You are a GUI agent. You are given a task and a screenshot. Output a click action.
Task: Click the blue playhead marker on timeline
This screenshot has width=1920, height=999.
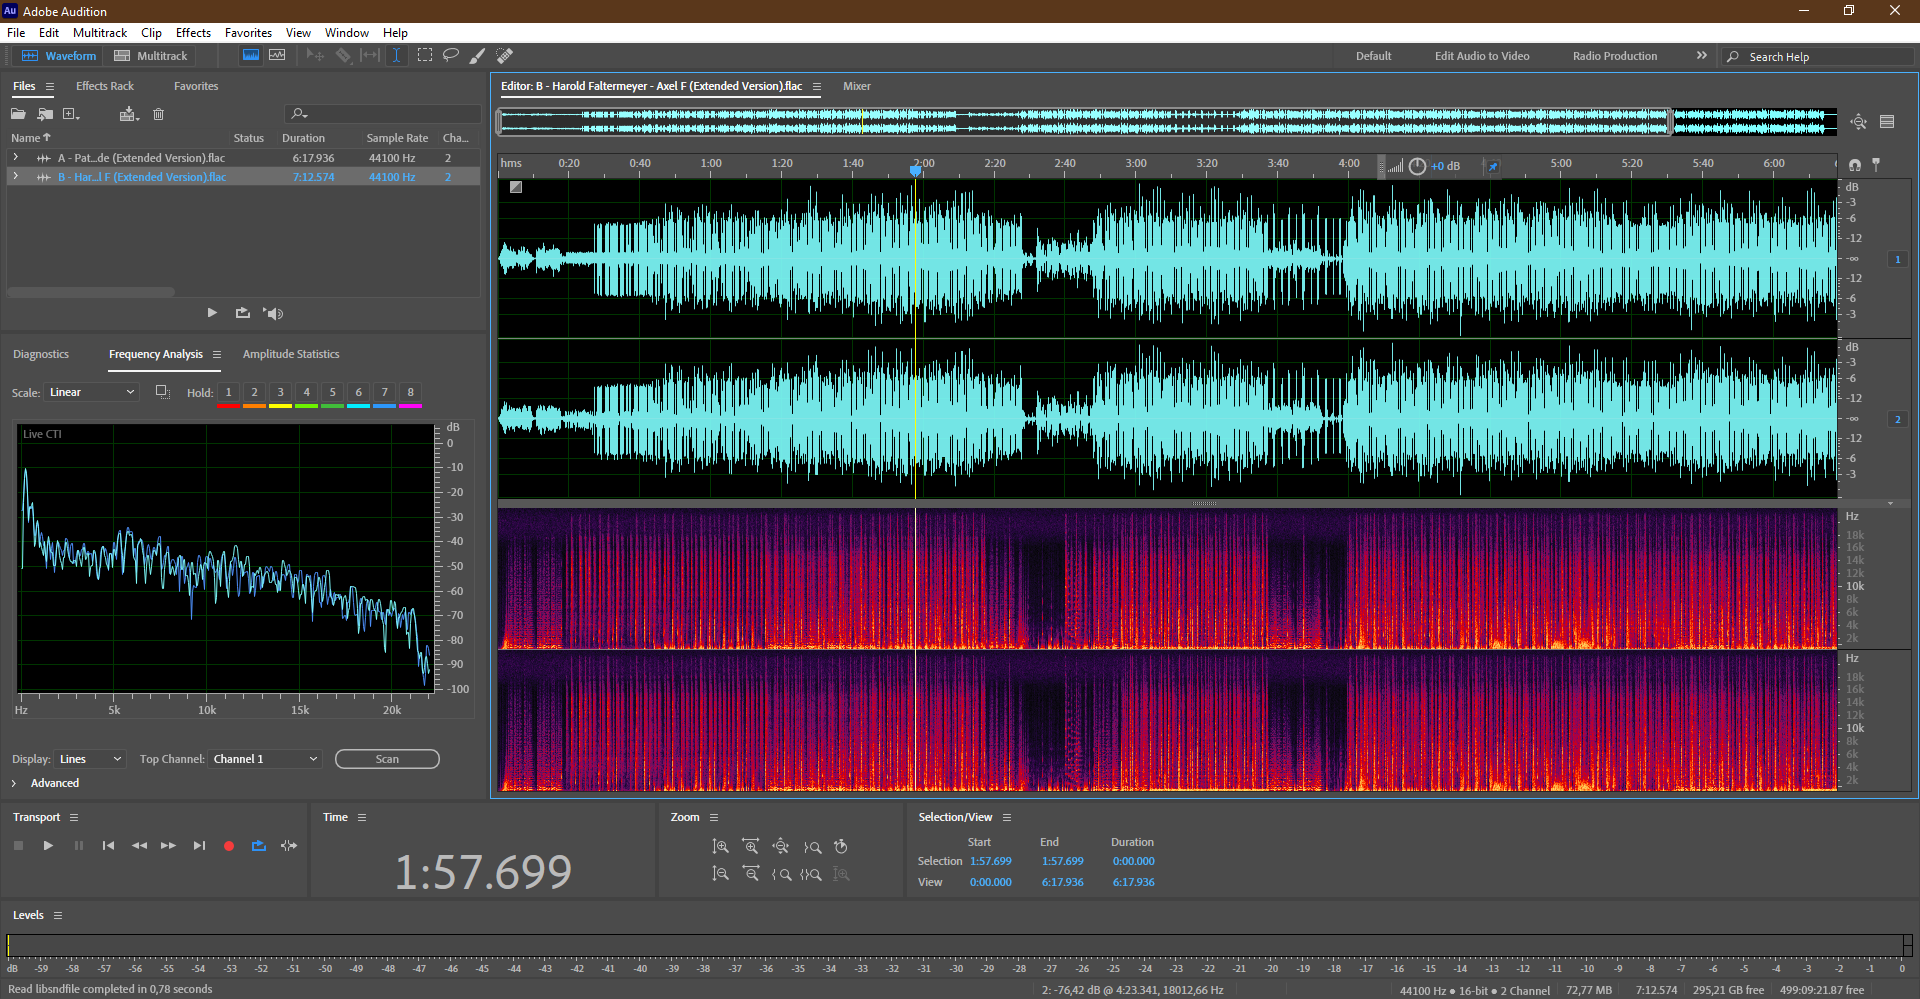[x=915, y=169]
